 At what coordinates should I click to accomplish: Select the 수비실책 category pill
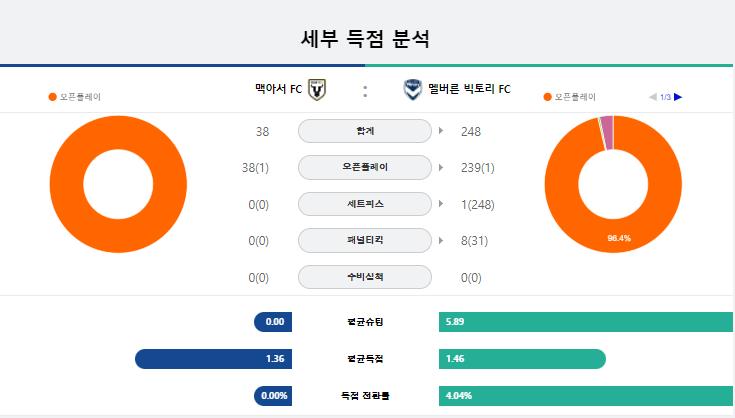(x=365, y=277)
